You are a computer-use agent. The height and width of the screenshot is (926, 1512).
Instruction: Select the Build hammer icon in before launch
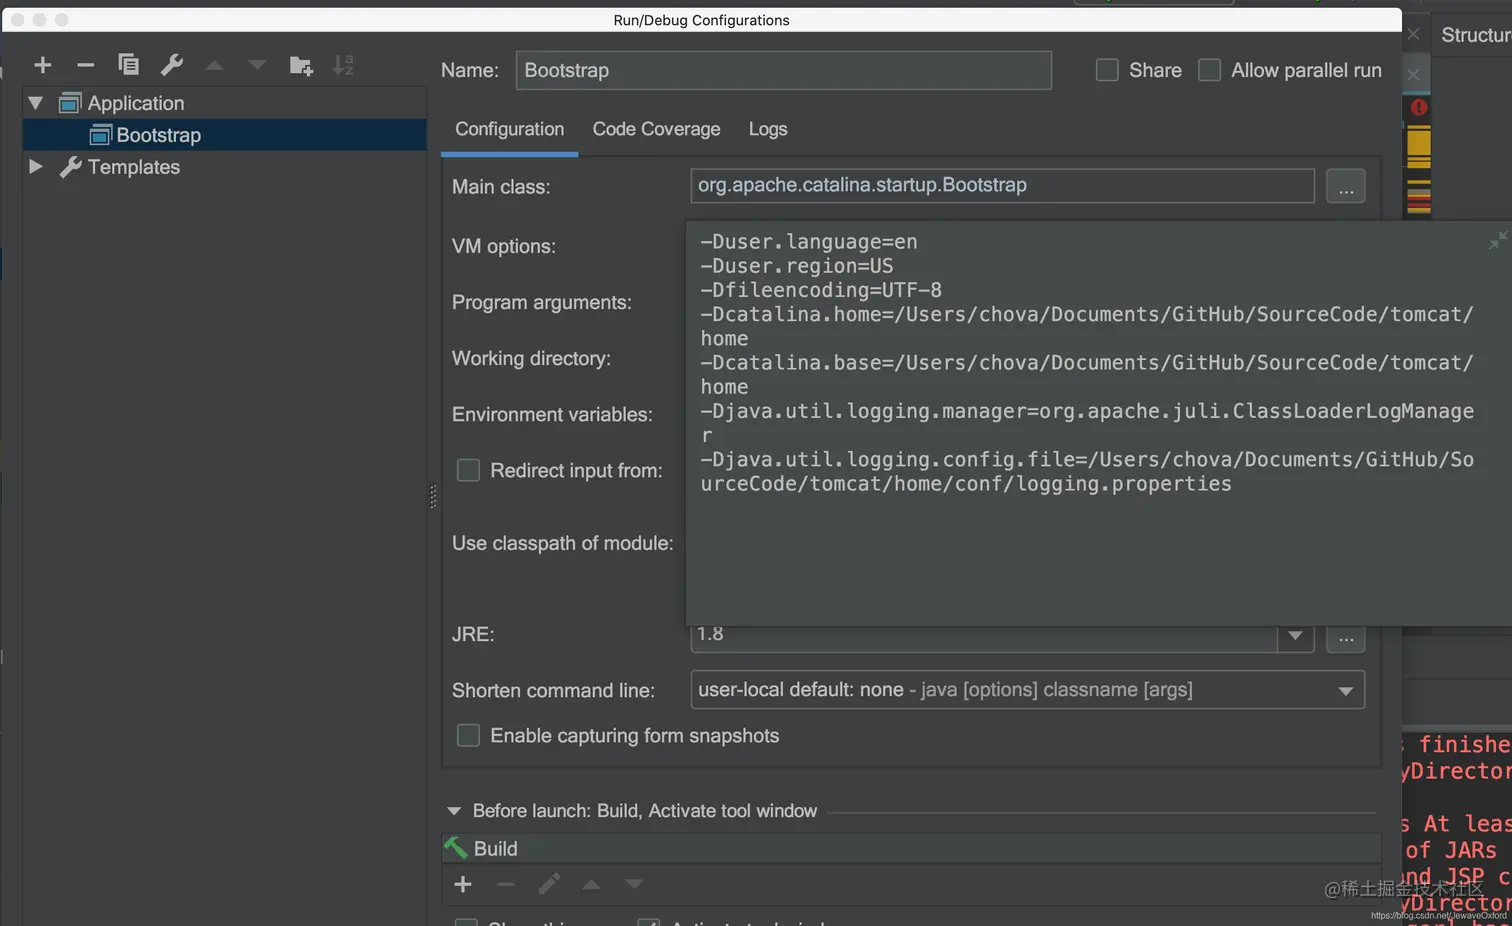click(x=456, y=848)
